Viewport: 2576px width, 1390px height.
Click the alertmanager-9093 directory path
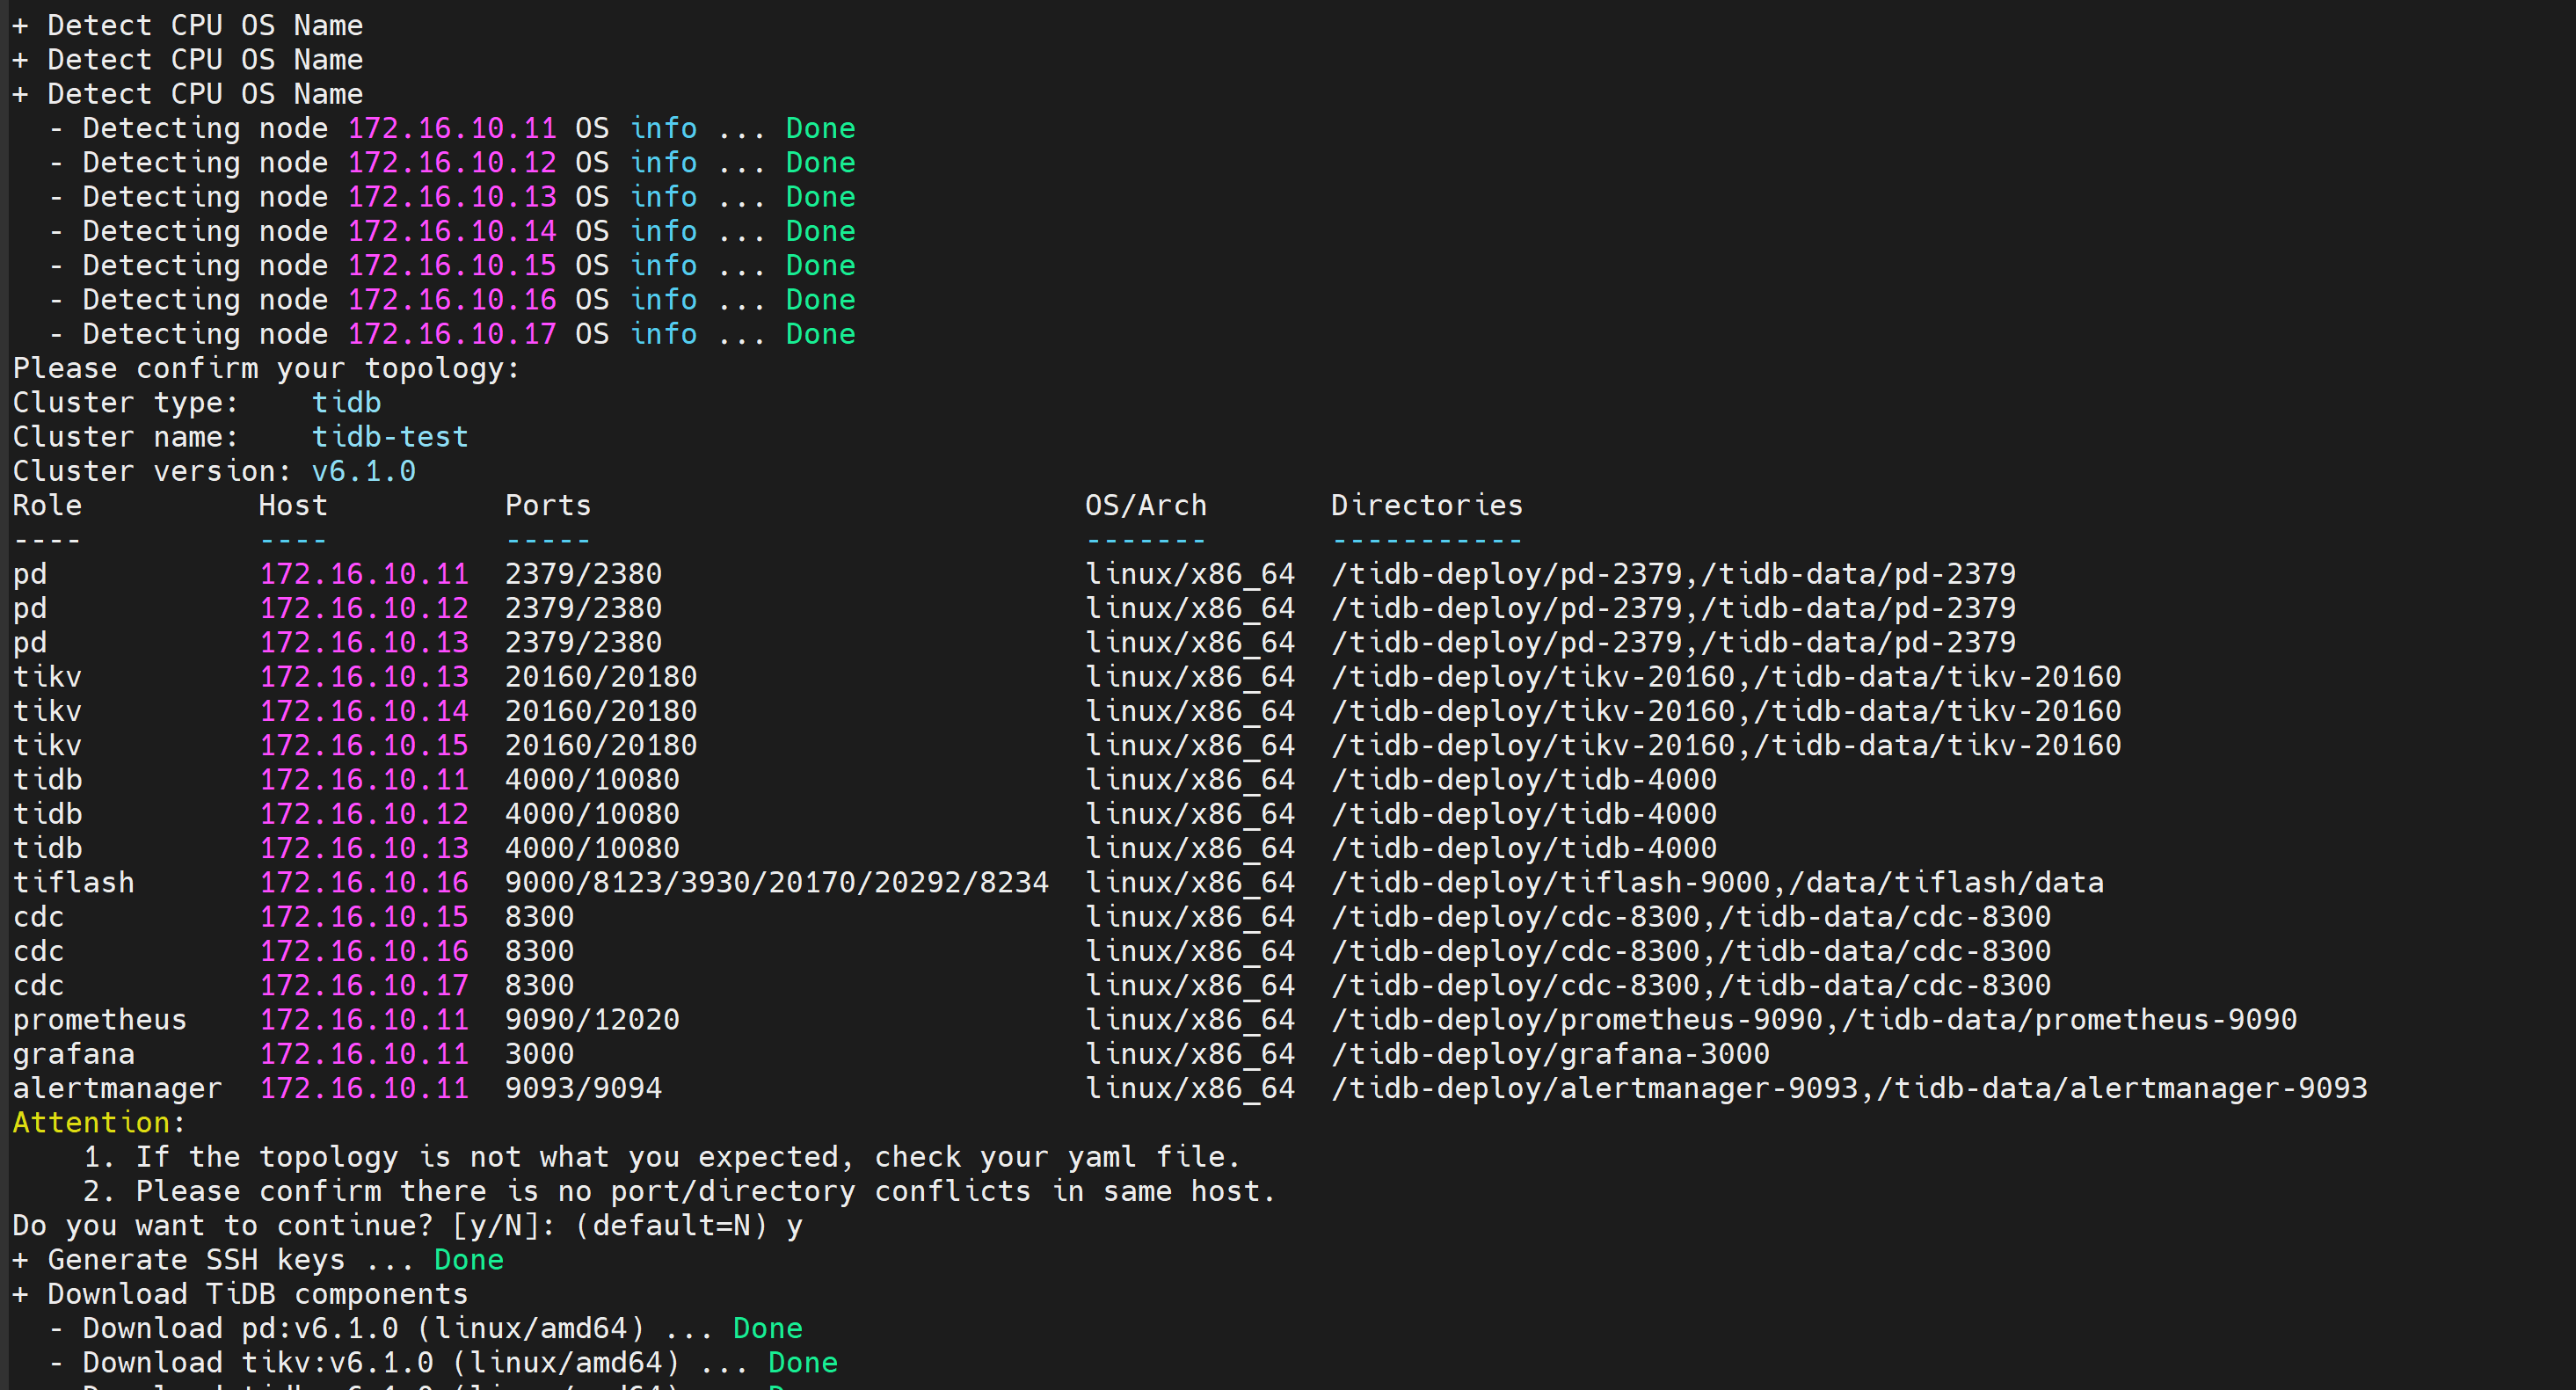coord(1849,1088)
